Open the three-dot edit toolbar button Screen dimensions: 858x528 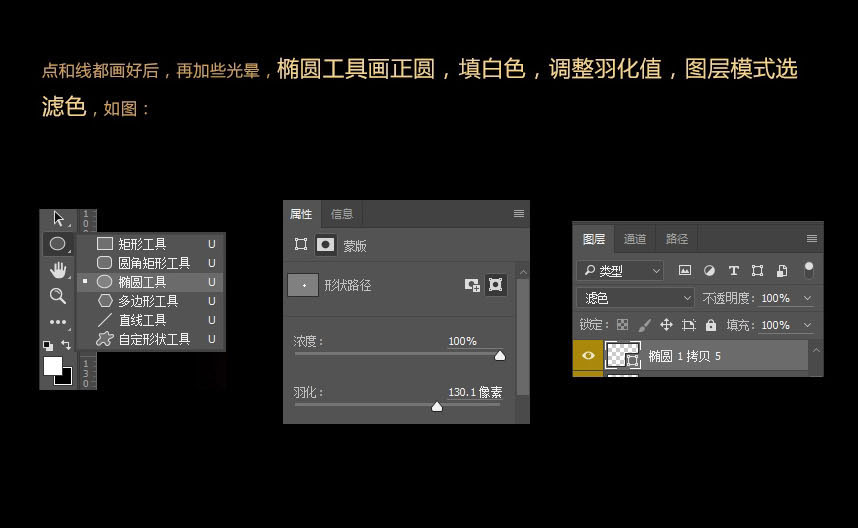coord(58,322)
